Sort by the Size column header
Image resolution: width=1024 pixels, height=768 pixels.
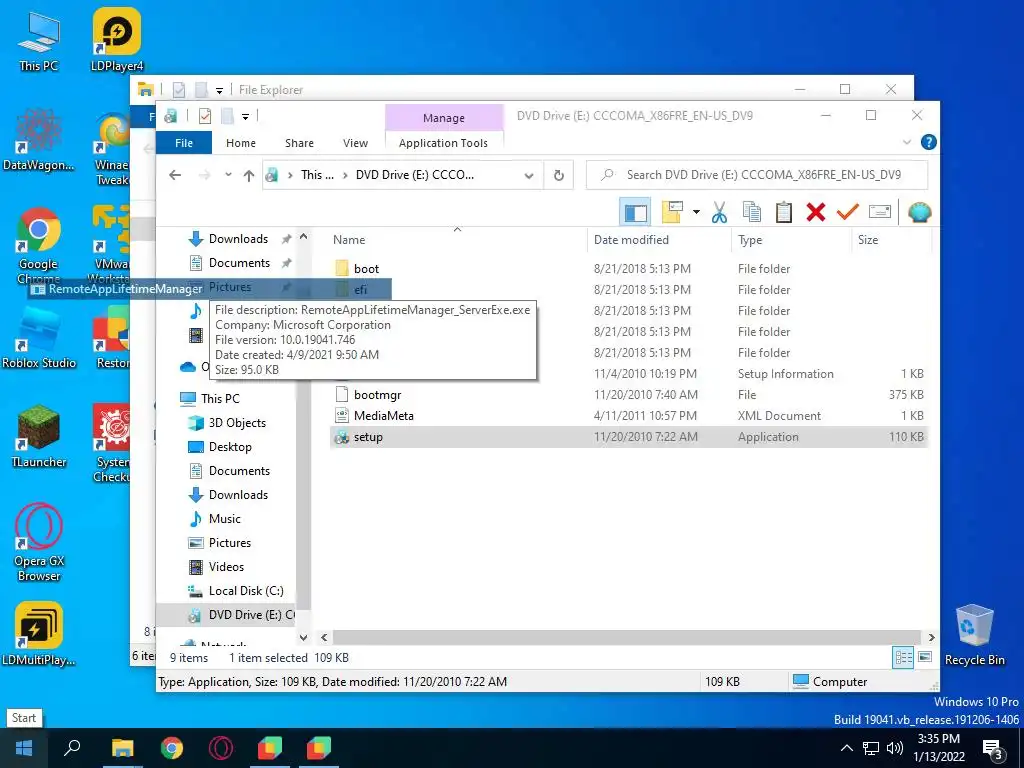[891, 240]
